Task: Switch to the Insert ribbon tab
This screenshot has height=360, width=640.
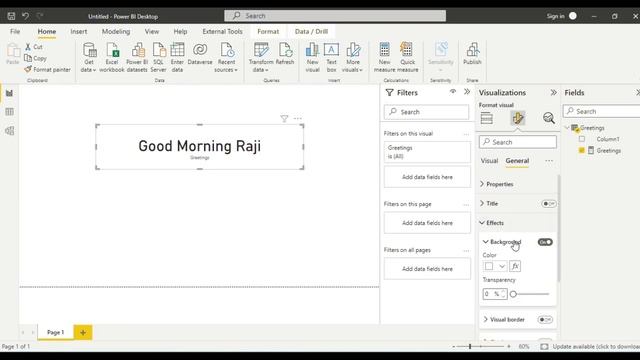Action: click(x=79, y=31)
